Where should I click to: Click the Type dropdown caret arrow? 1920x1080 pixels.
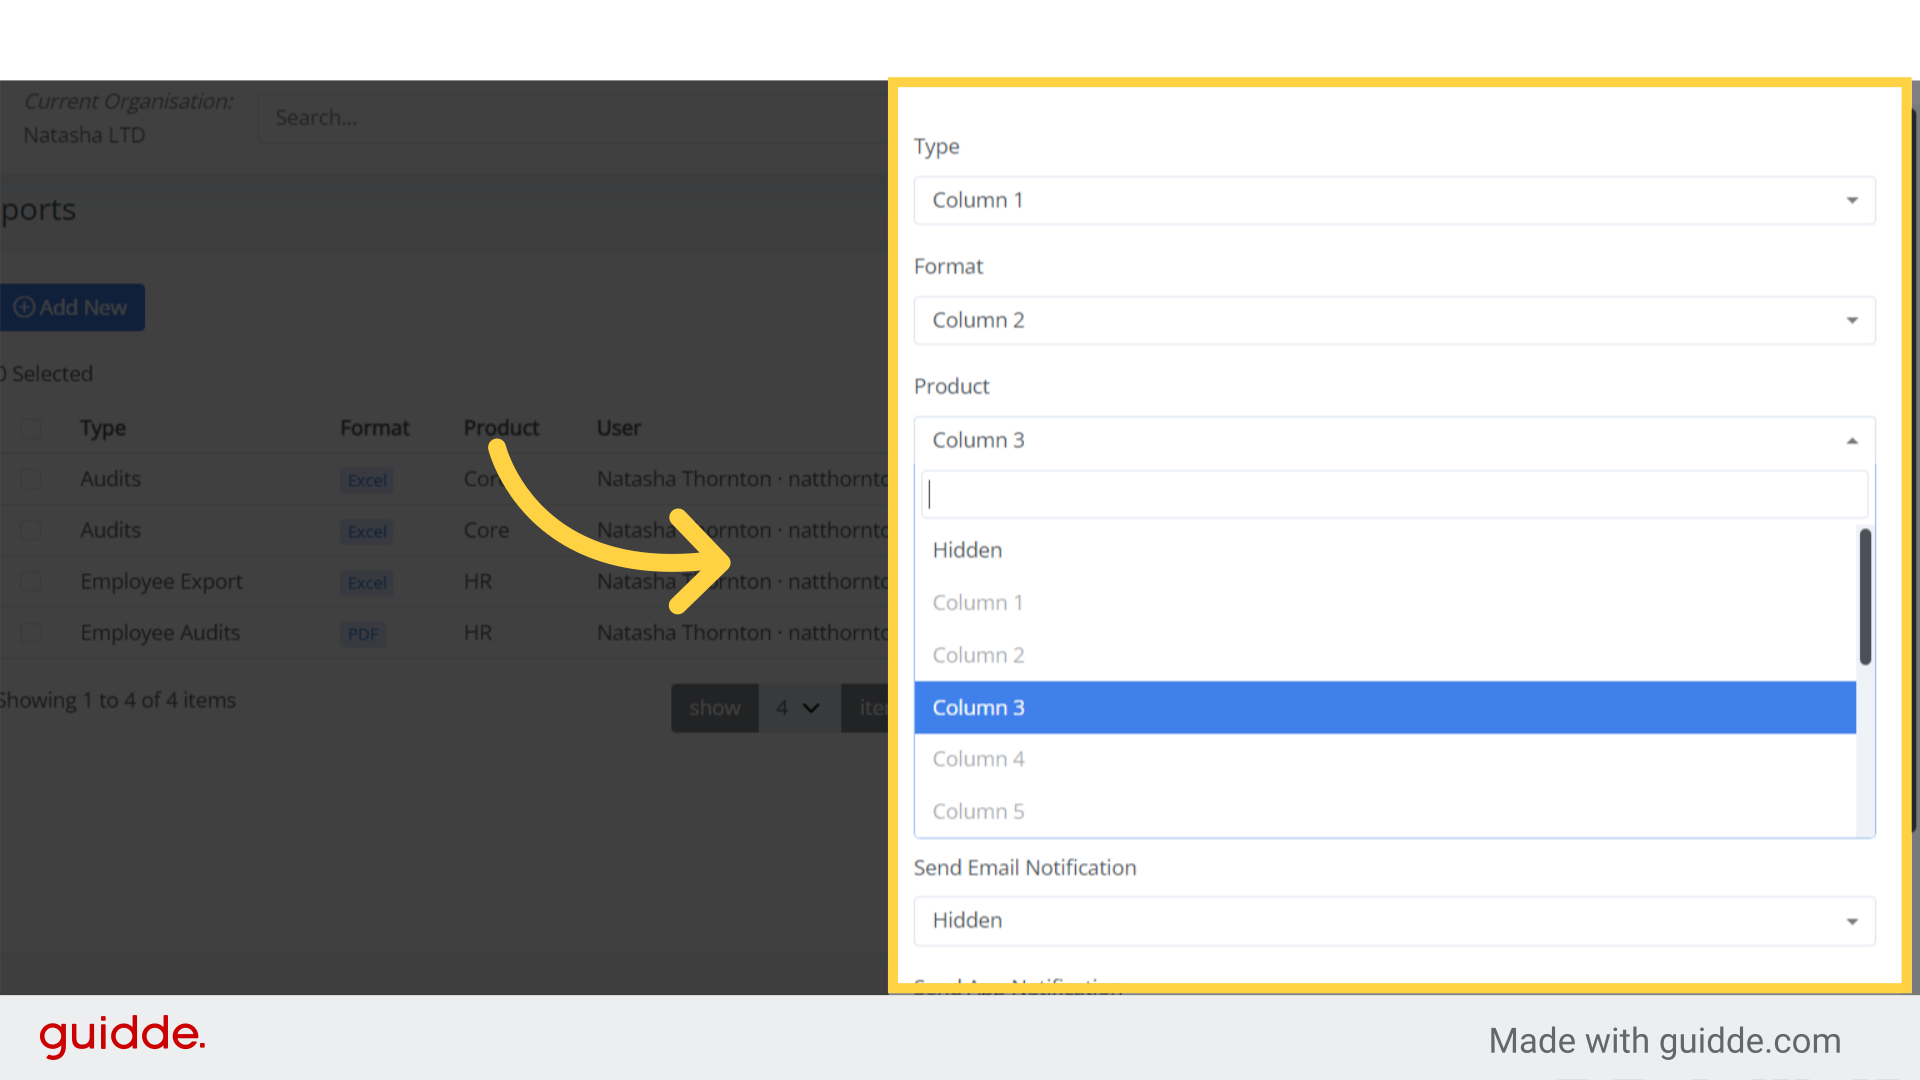[x=1852, y=200]
